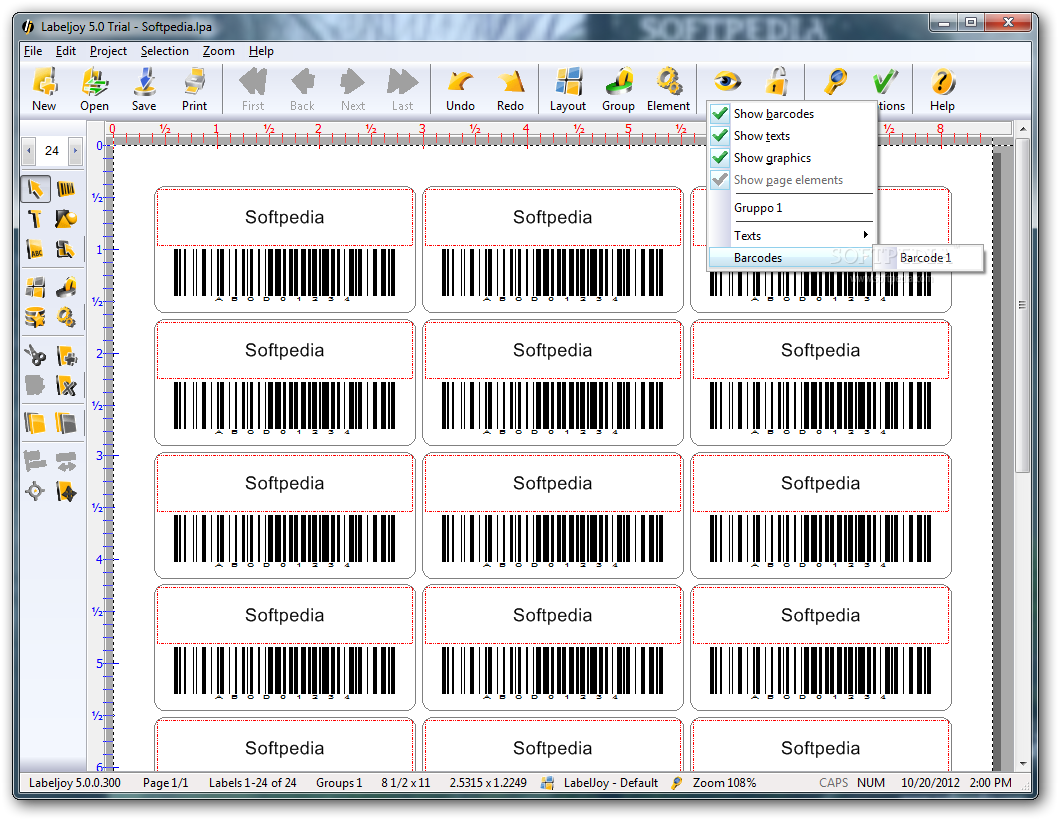Open the Project menu
This screenshot has height=820, width=1059.
(x=108, y=51)
